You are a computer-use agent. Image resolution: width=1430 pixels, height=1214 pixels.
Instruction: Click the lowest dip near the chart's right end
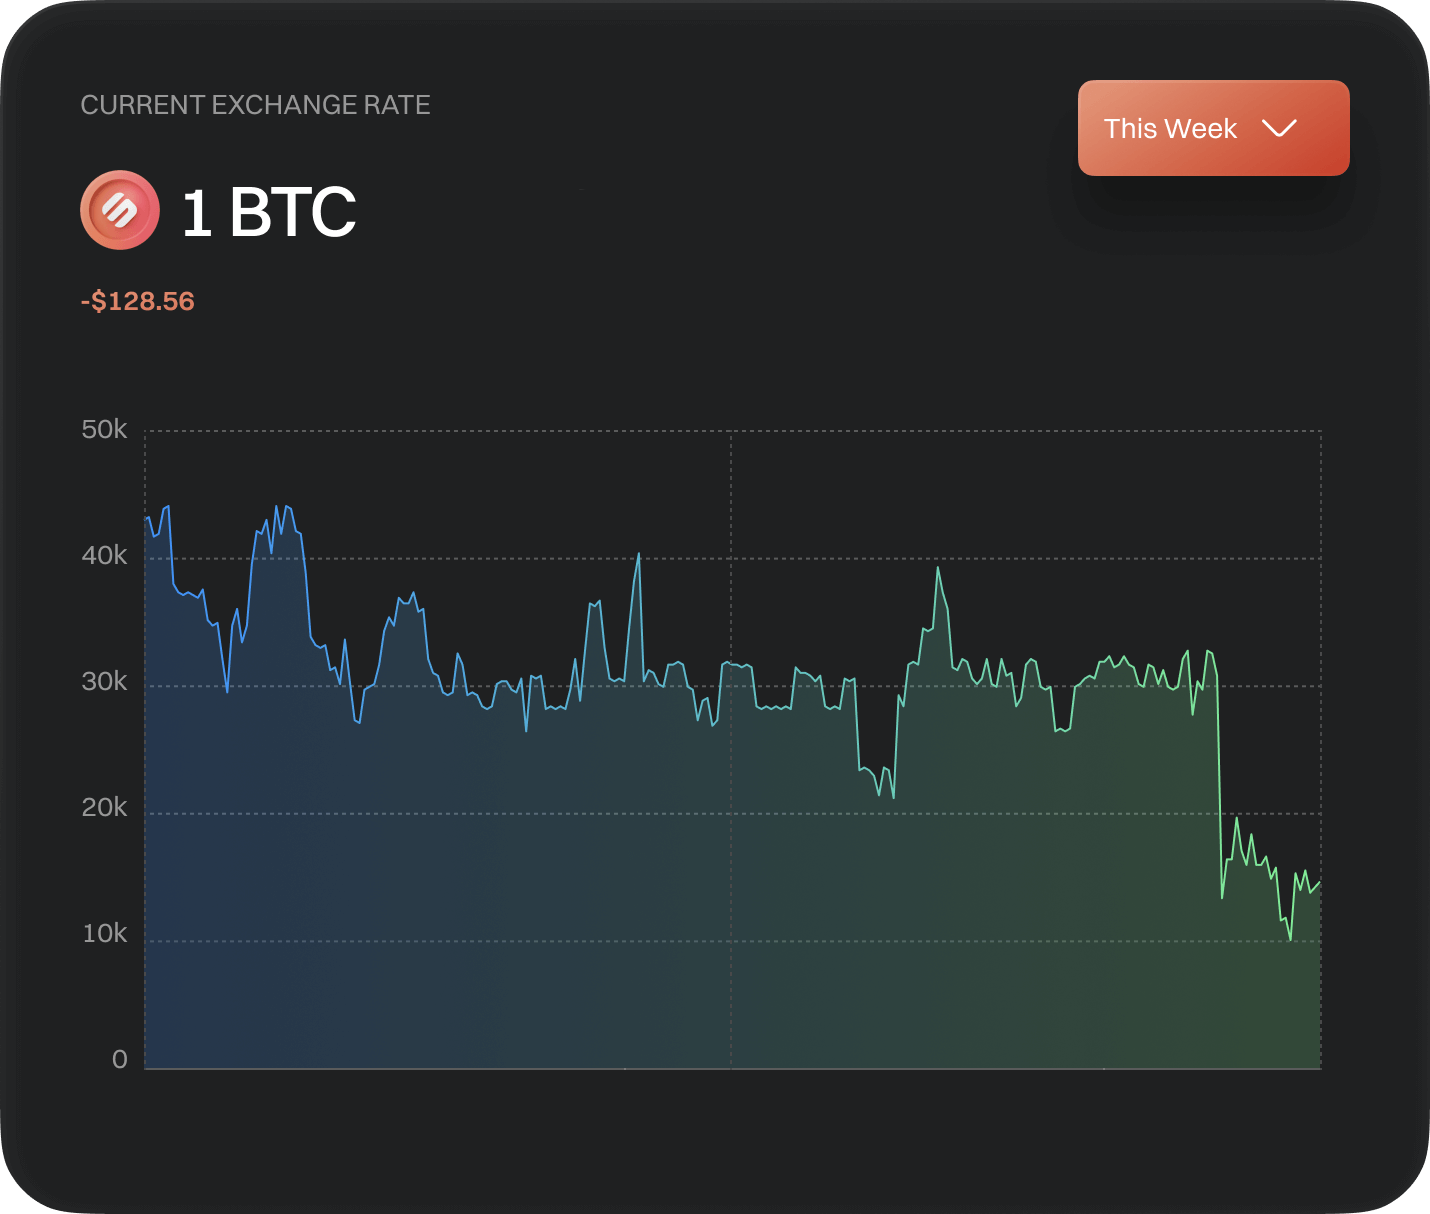pos(1290,938)
